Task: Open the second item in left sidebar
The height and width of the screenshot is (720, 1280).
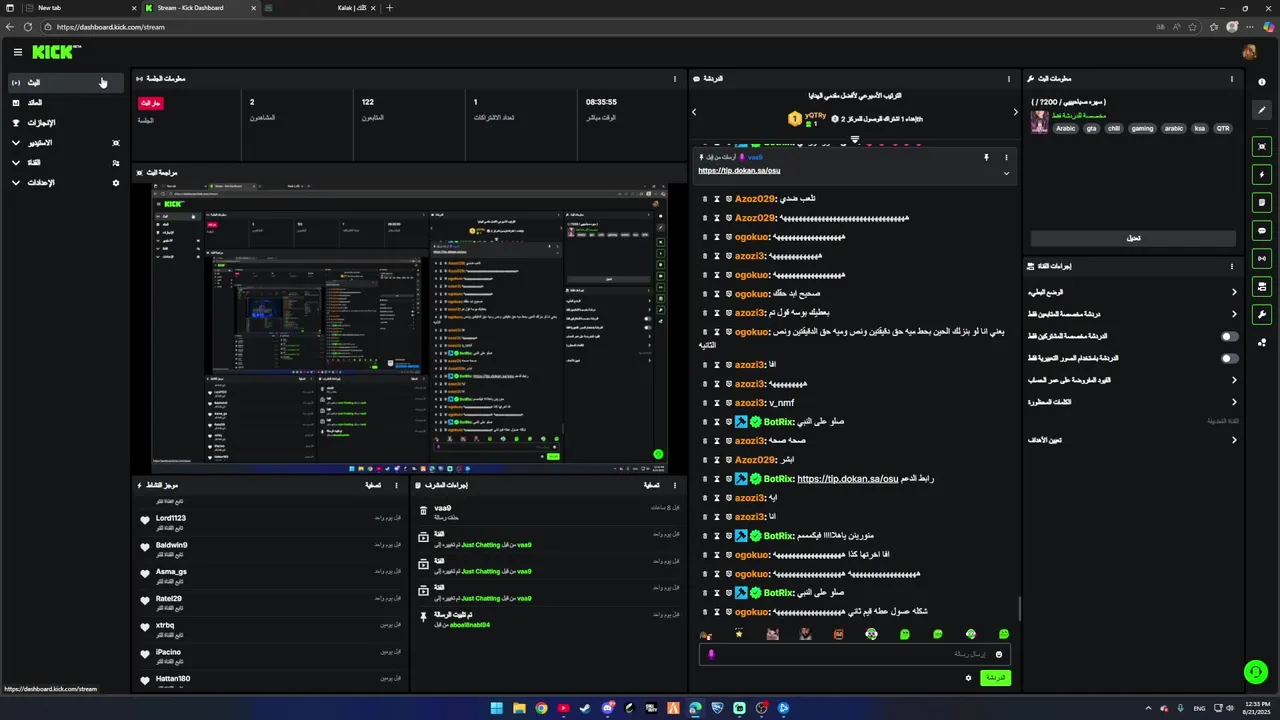Action: click(x=65, y=103)
